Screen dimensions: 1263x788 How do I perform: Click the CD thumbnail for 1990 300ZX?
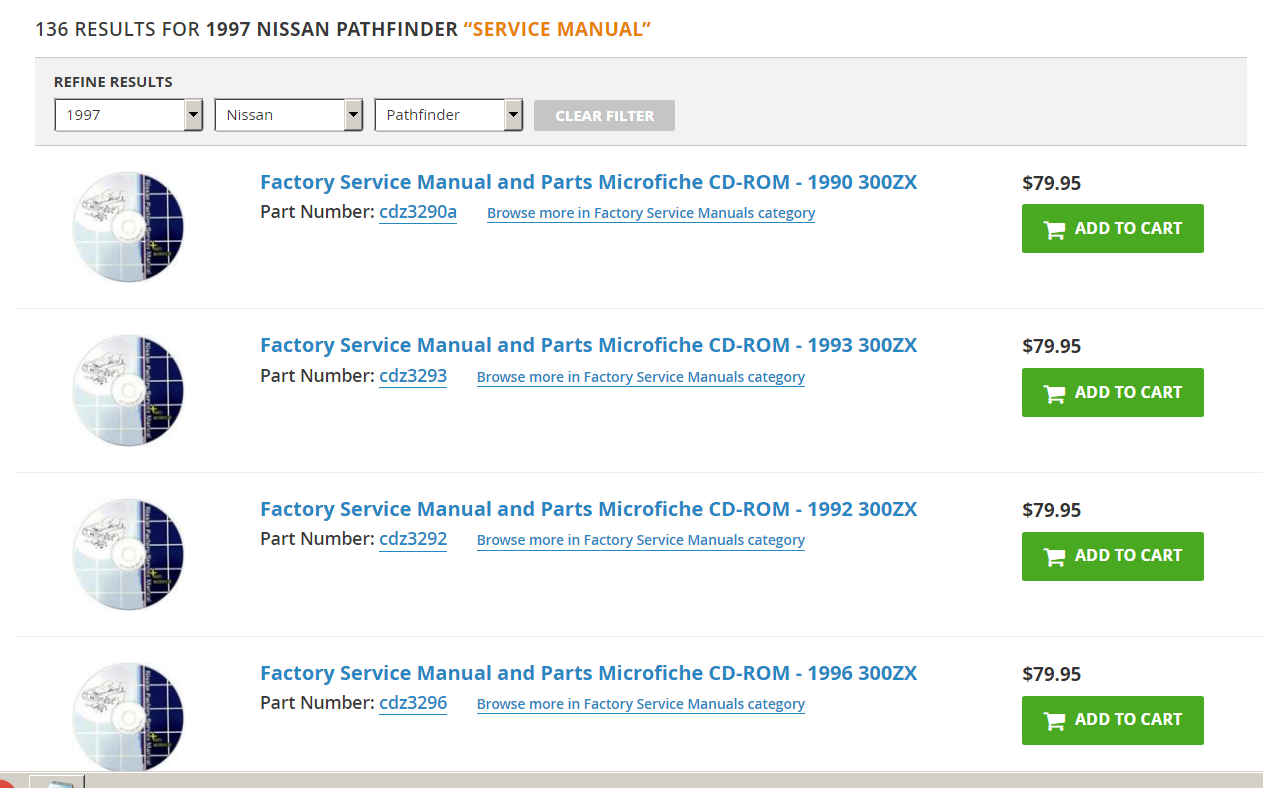(128, 227)
